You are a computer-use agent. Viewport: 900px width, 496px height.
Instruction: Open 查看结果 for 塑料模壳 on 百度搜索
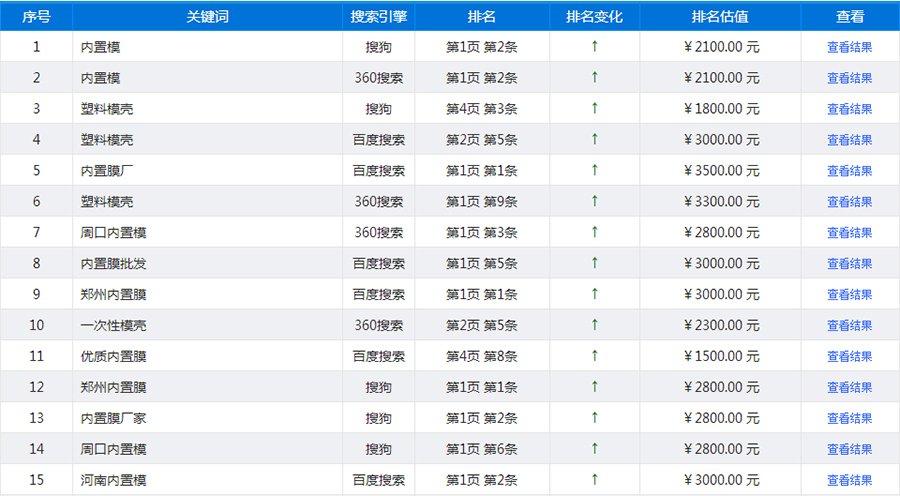pyautogui.click(x=849, y=140)
